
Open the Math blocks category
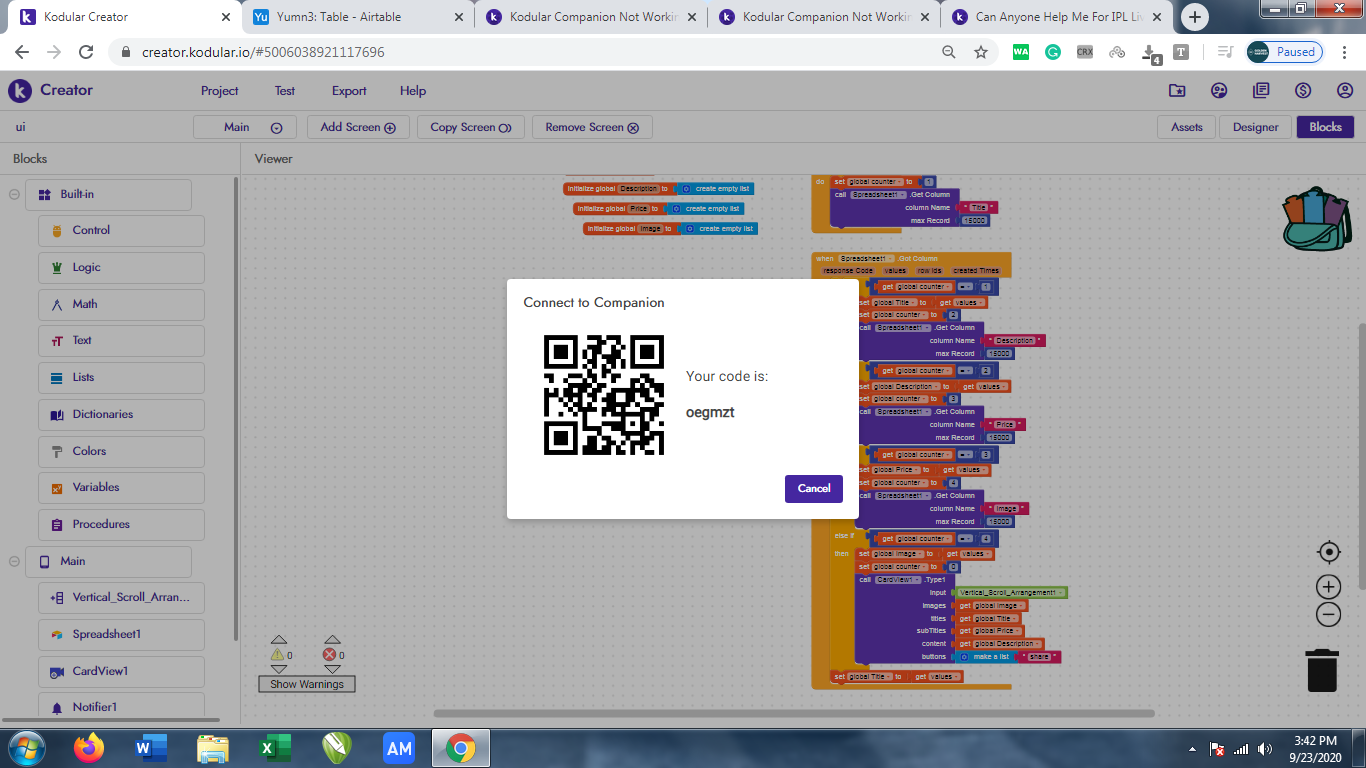[121, 304]
